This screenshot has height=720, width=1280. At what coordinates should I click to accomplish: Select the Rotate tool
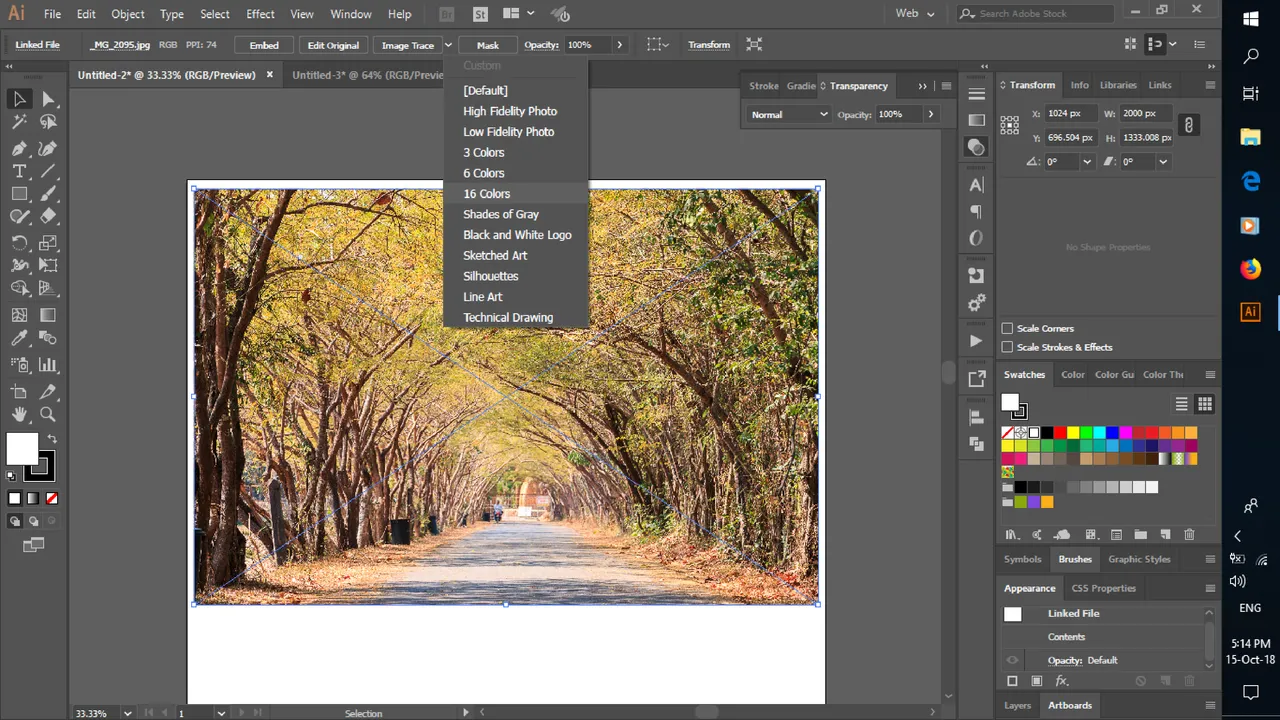pyautogui.click(x=19, y=243)
